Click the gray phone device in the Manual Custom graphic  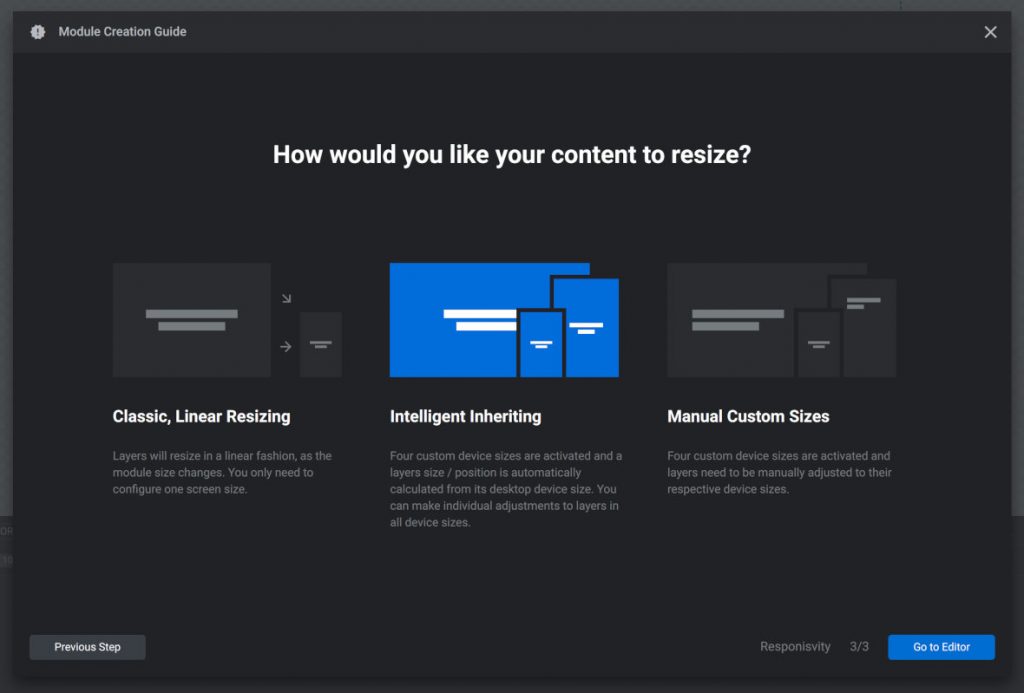pyautogui.click(x=818, y=344)
